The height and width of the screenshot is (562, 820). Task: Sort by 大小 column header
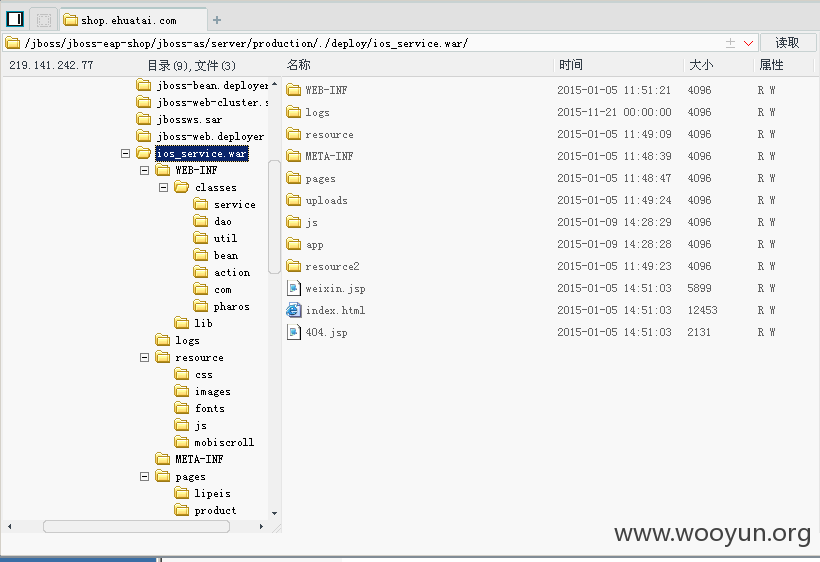(701, 65)
